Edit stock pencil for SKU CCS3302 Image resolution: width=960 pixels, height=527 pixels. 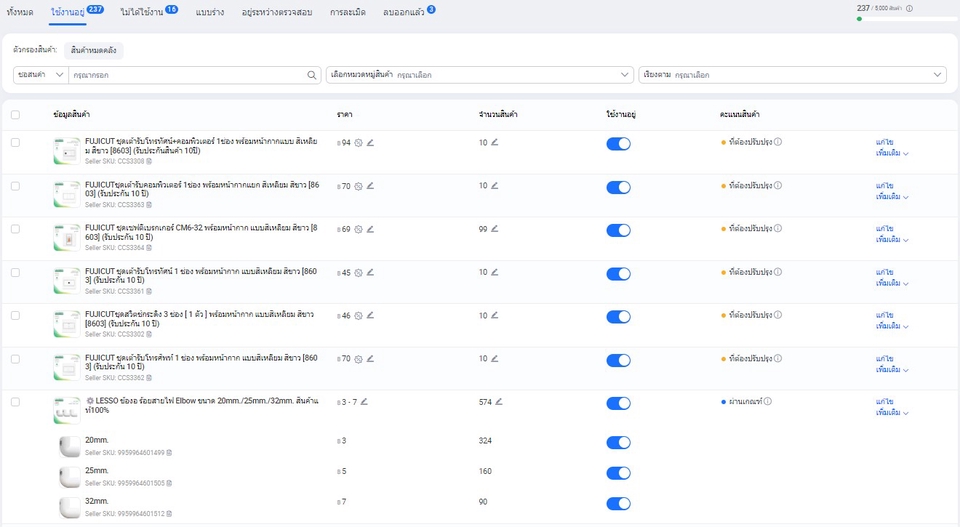tap(495, 315)
